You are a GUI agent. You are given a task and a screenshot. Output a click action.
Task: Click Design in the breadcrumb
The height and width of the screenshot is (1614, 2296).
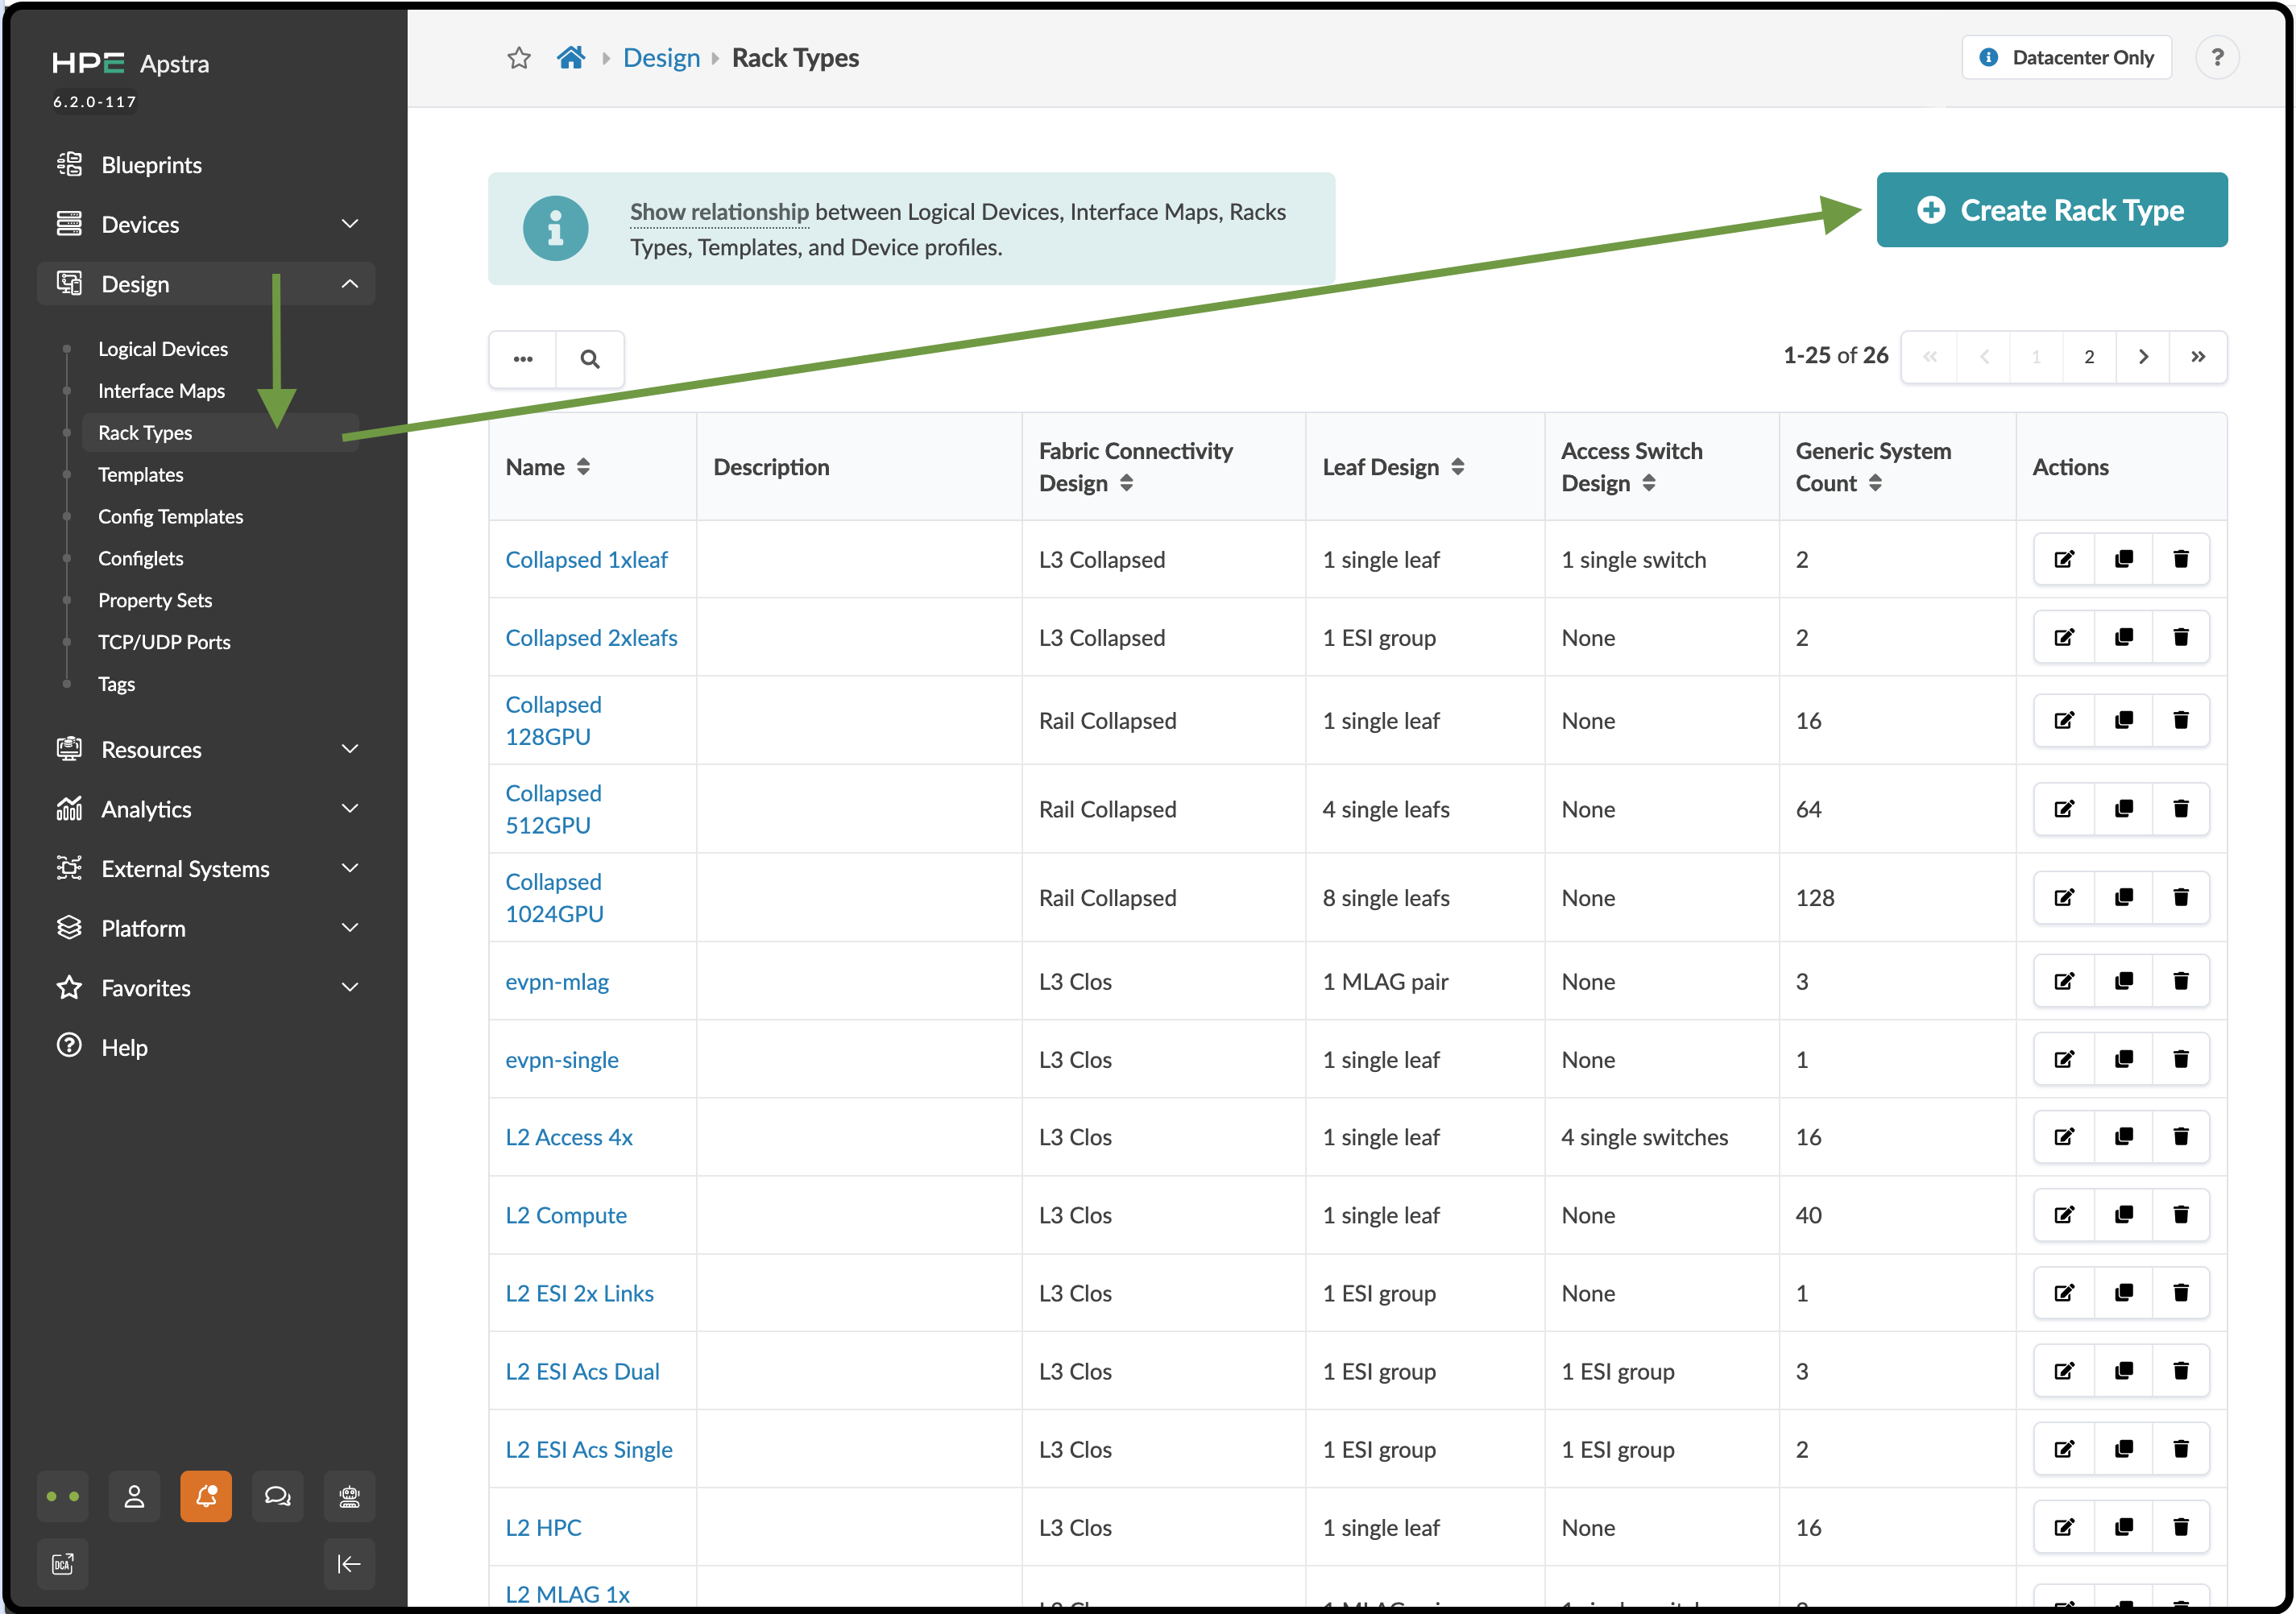click(x=661, y=58)
